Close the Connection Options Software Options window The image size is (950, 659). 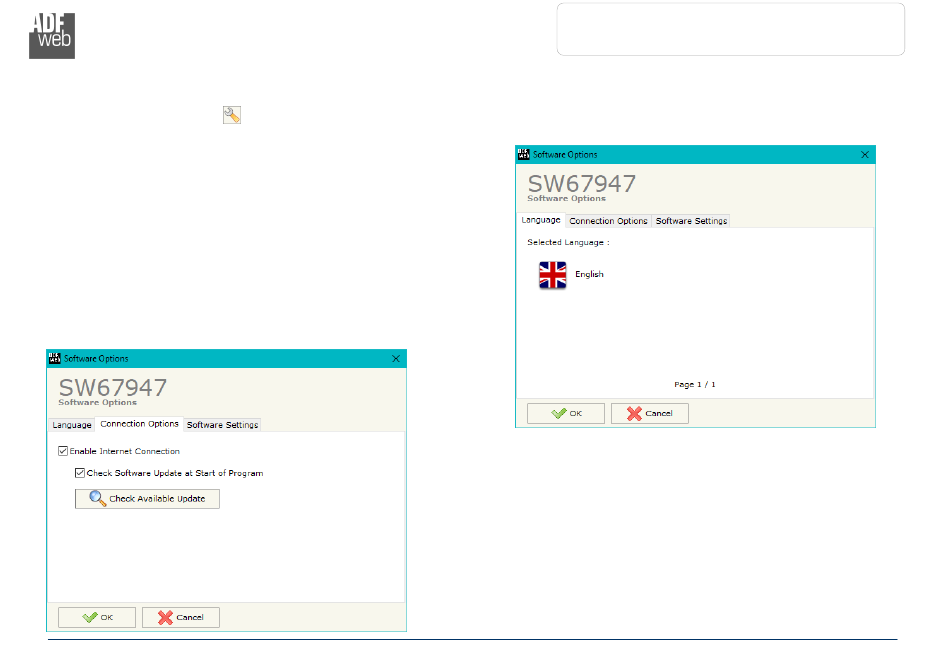pos(396,359)
